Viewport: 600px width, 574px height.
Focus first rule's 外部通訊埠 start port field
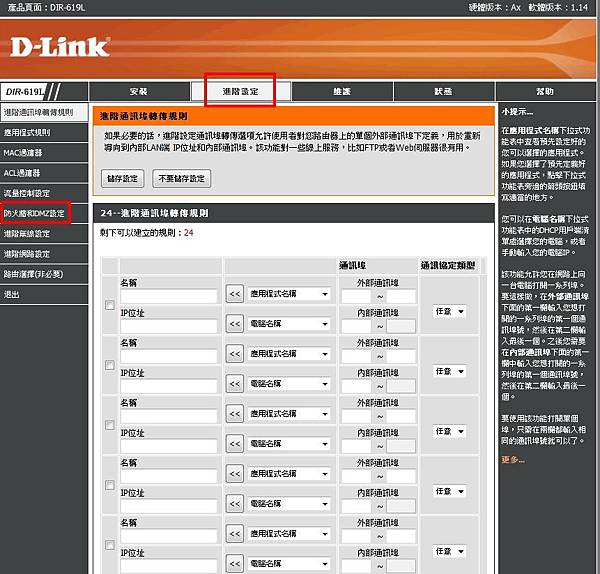[356, 297]
